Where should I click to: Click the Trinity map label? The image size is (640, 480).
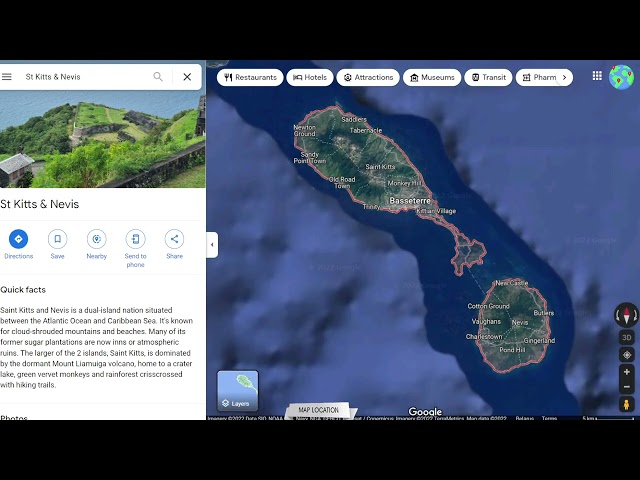click(371, 207)
